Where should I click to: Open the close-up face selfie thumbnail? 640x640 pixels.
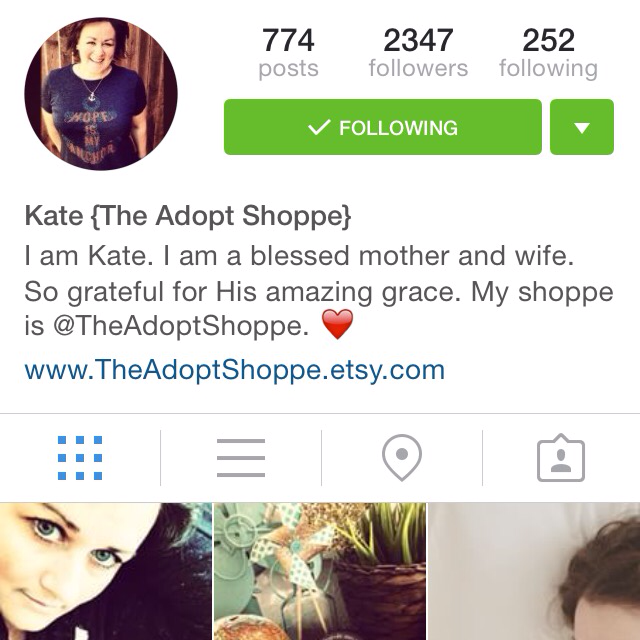pos(106,571)
